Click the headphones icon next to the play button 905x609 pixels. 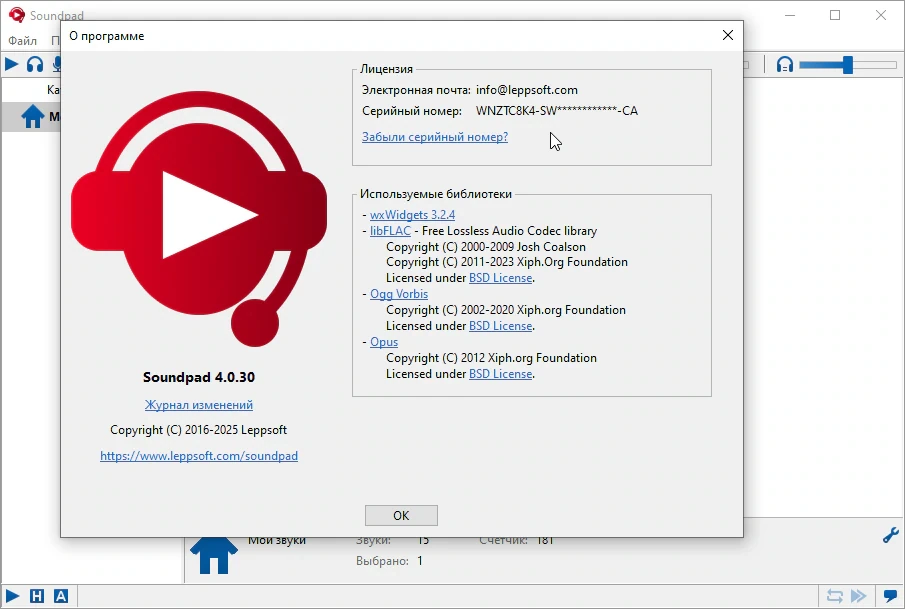click(35, 64)
